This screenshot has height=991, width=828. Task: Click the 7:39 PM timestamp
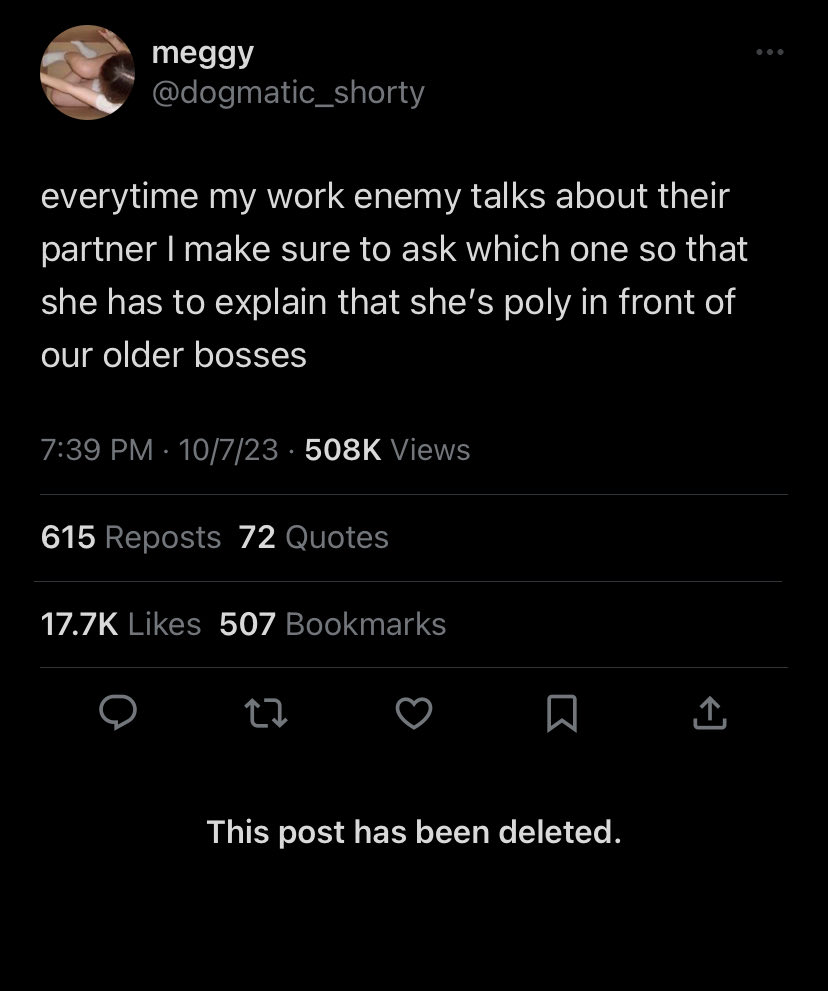pos(97,450)
